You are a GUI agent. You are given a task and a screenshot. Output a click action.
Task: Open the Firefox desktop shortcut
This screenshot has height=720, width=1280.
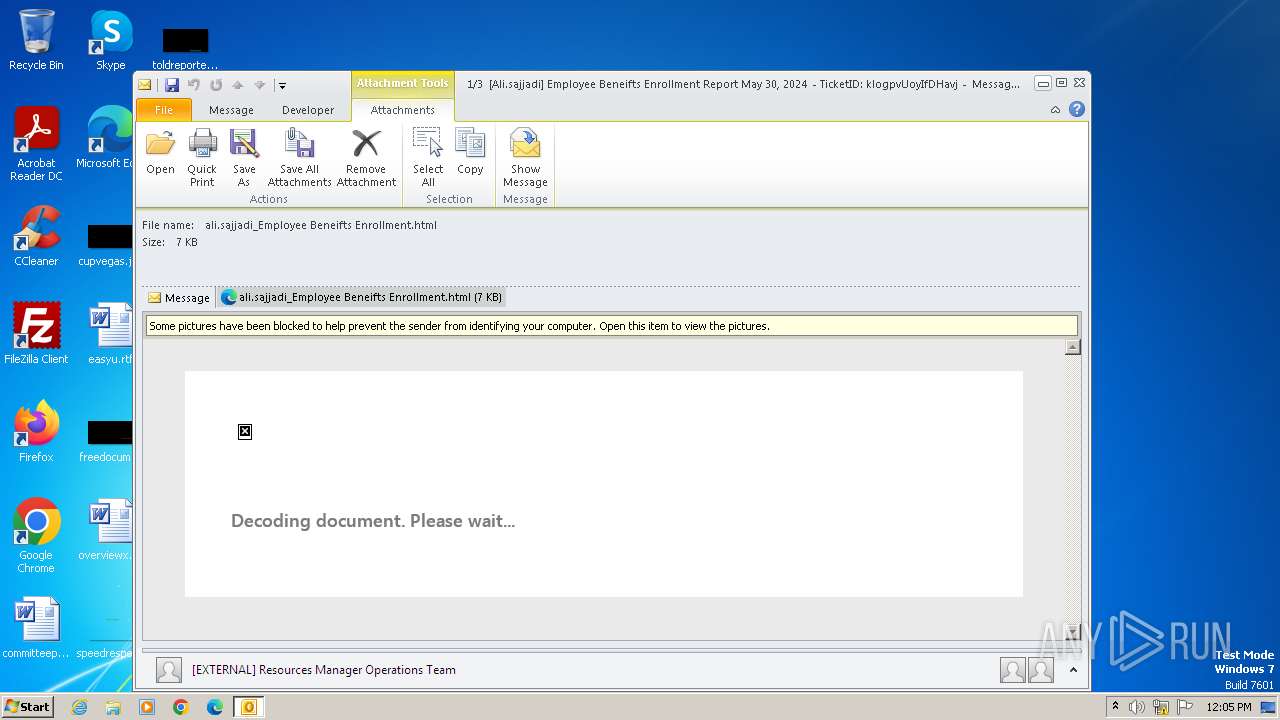[36, 431]
